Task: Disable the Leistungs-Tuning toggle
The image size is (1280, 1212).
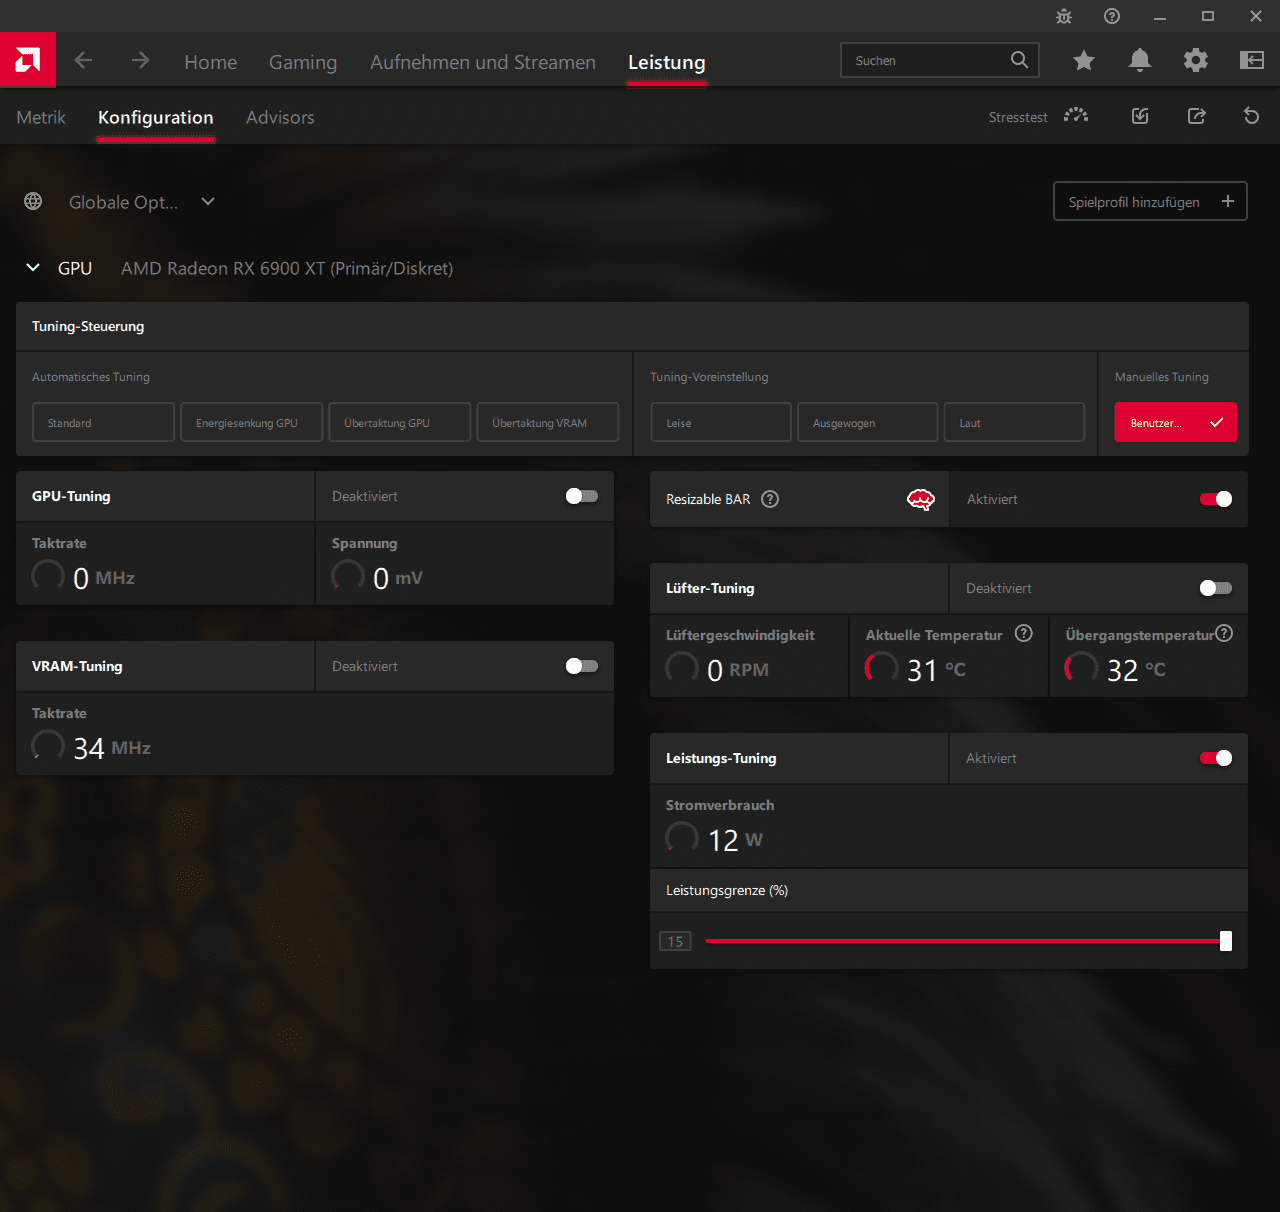Action: 1216,758
